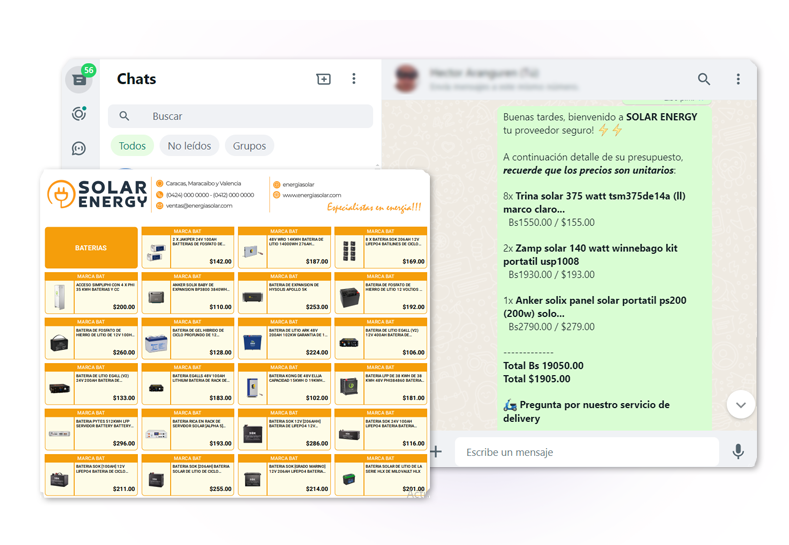The height and width of the screenshot is (545, 789).
Task: Open the battery card priced $169.00
Action: click(381, 248)
